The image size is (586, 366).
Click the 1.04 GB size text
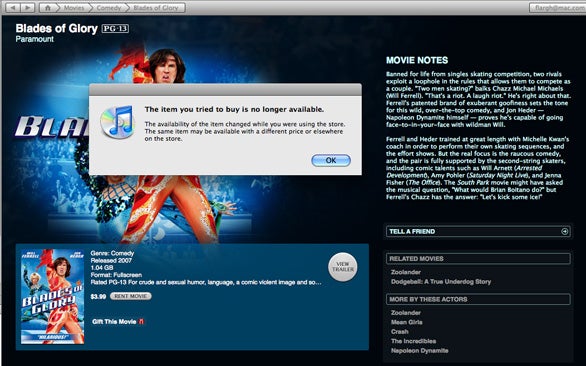coord(102,268)
